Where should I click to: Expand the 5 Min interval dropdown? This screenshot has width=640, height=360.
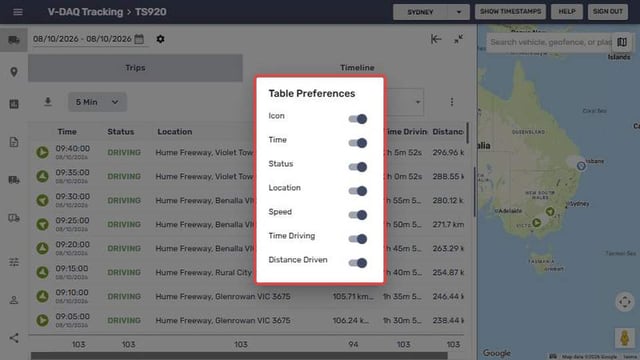(97, 102)
